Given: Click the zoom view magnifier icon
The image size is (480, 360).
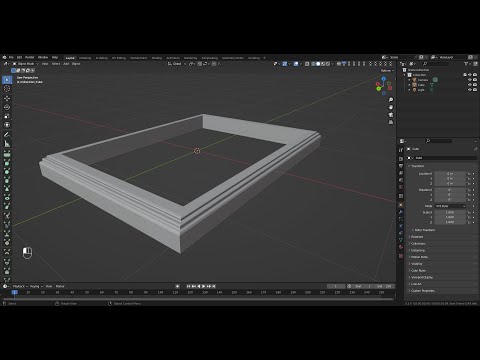Looking at the screenshot, I should (391, 100).
